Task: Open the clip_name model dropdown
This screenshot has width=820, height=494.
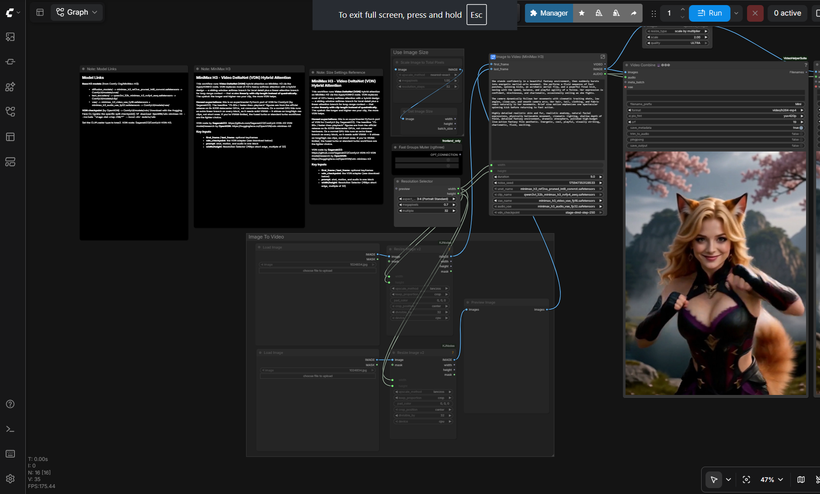Action: pos(548,194)
